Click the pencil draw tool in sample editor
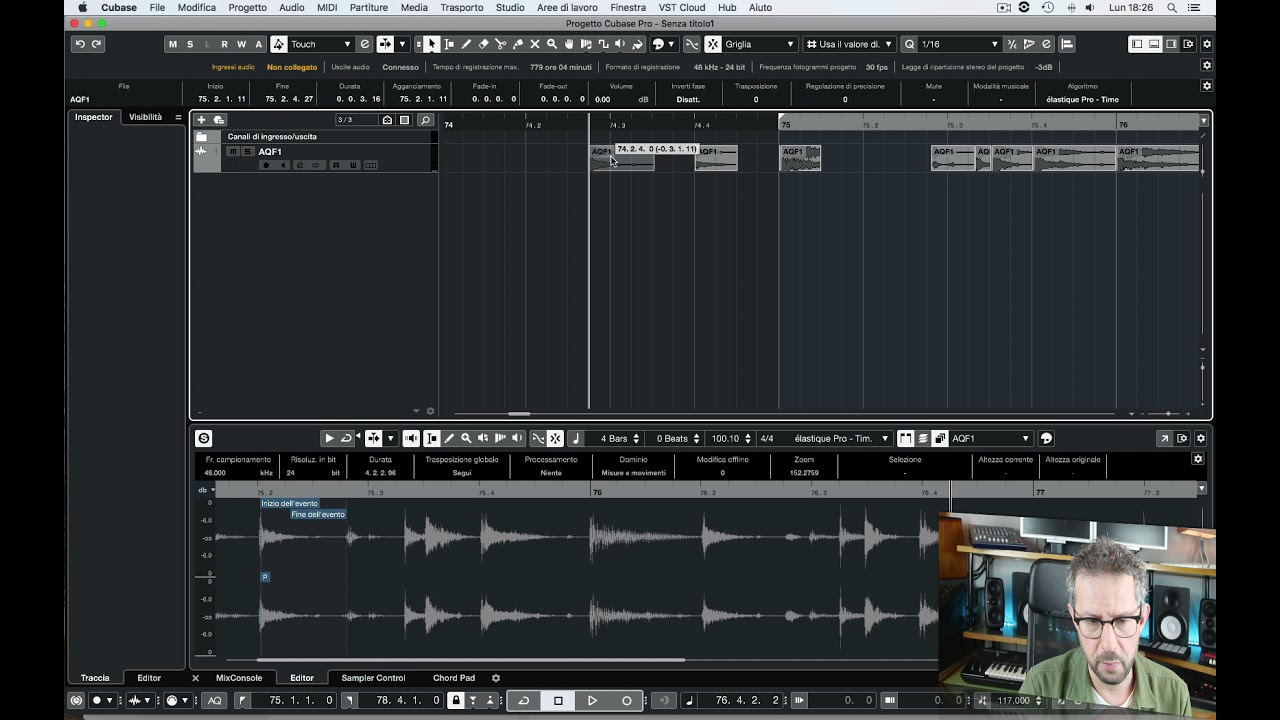Screen dimensions: 1280x720 tap(449, 438)
